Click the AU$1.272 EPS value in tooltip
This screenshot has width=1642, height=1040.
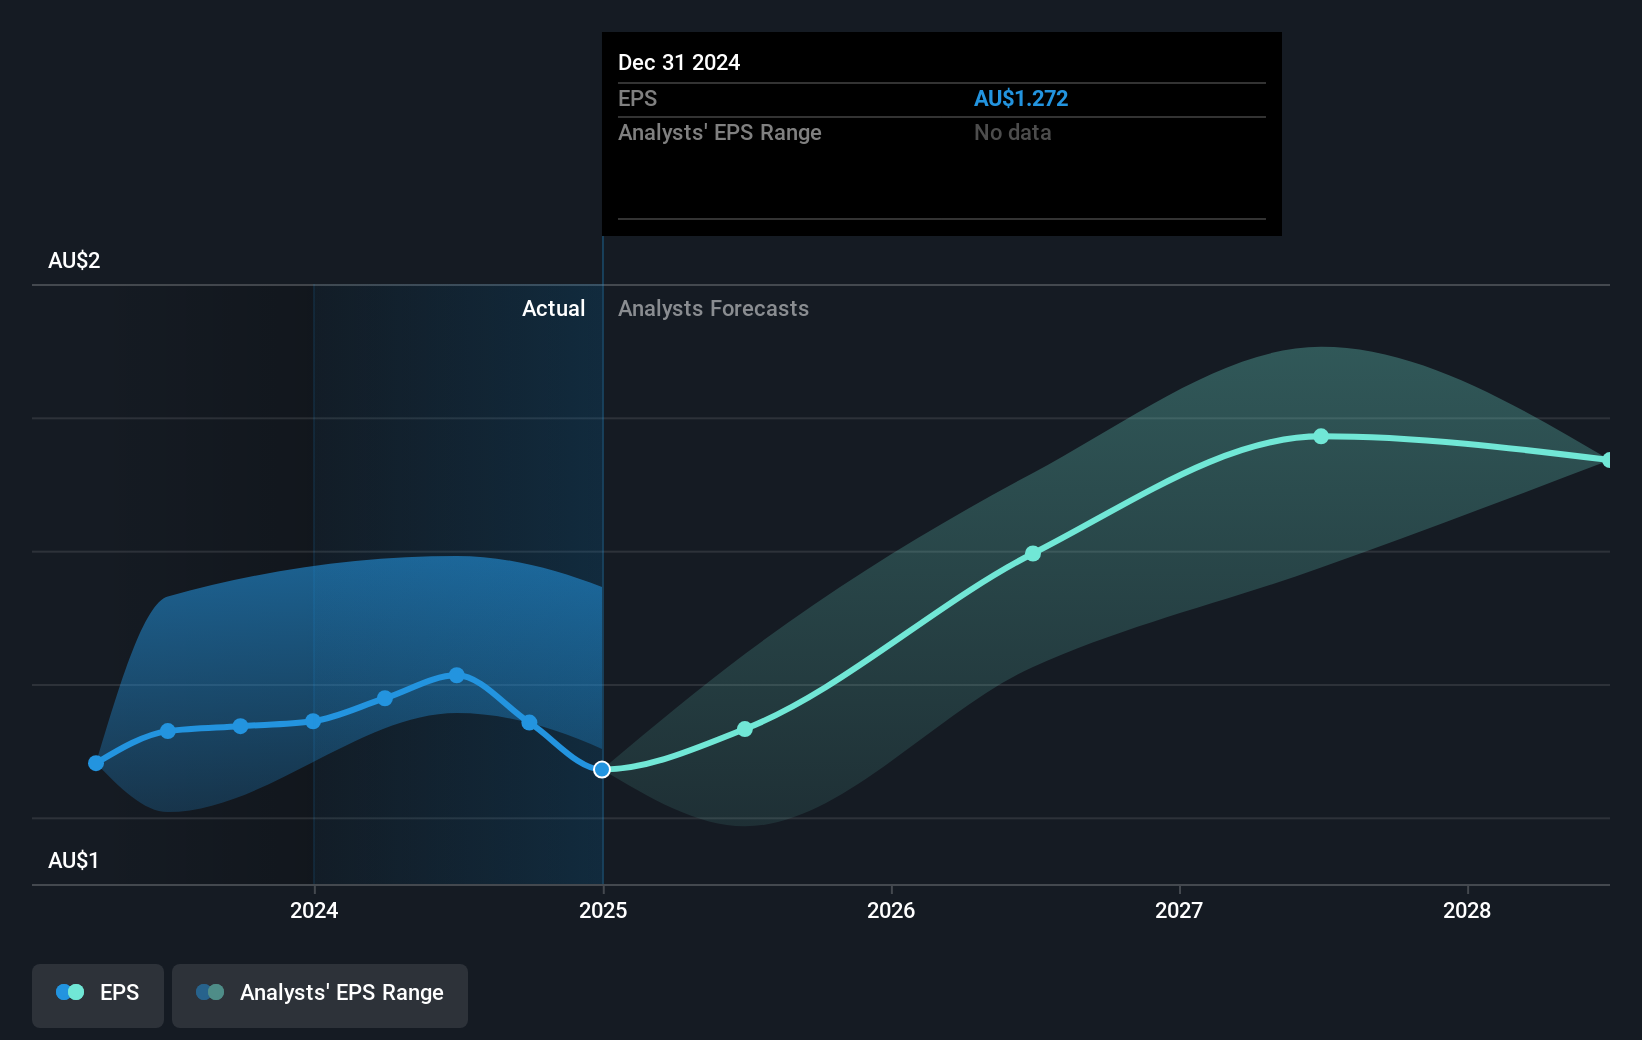pos(1021,98)
